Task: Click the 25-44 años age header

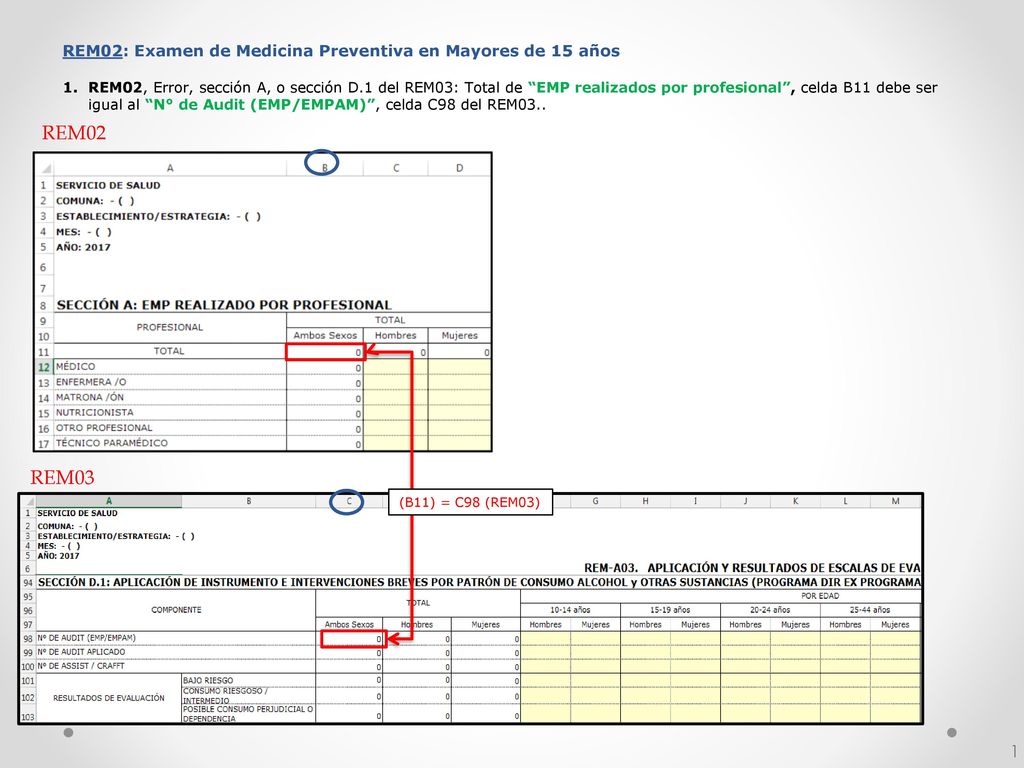Action: click(x=870, y=610)
